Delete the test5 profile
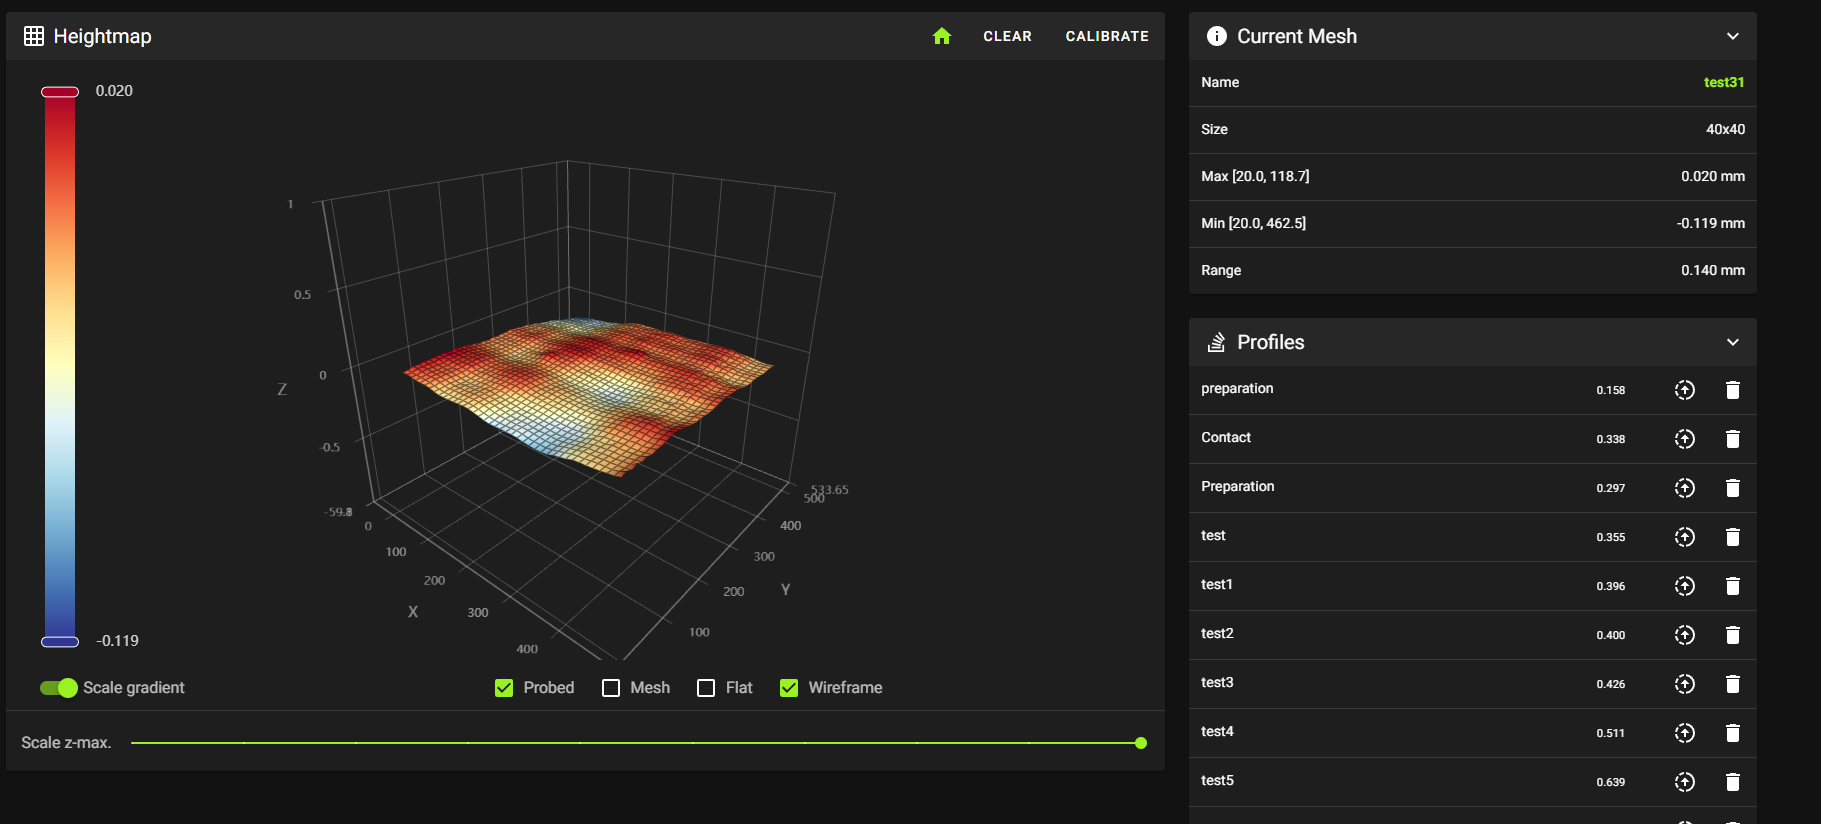 [1733, 782]
